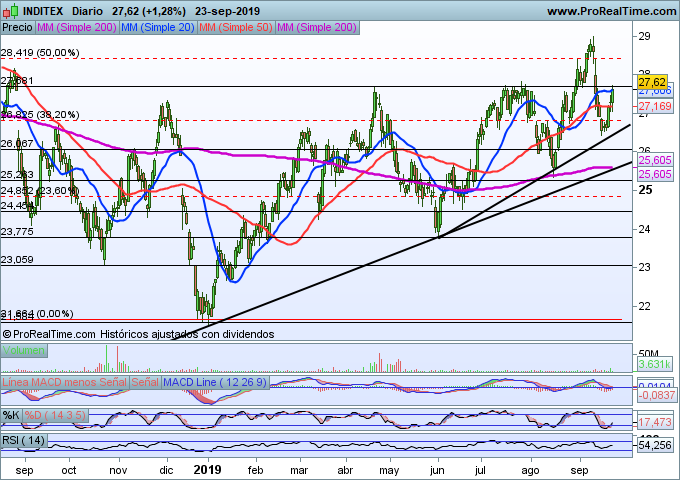680x480 pixels.
Task: Click the Señal indicator label
Action: (x=145, y=382)
